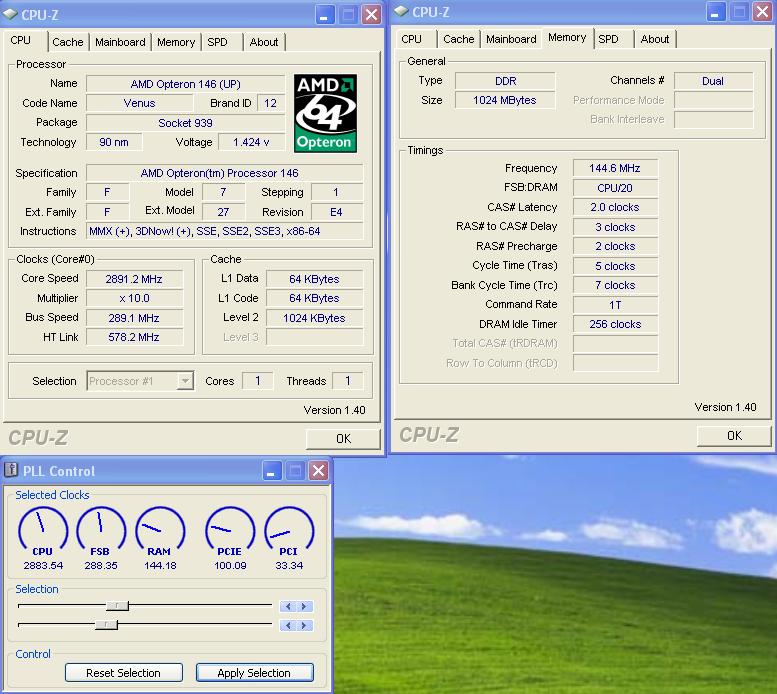Open SPD tab in left CPU-Z window
777x694 pixels.
(x=218, y=42)
